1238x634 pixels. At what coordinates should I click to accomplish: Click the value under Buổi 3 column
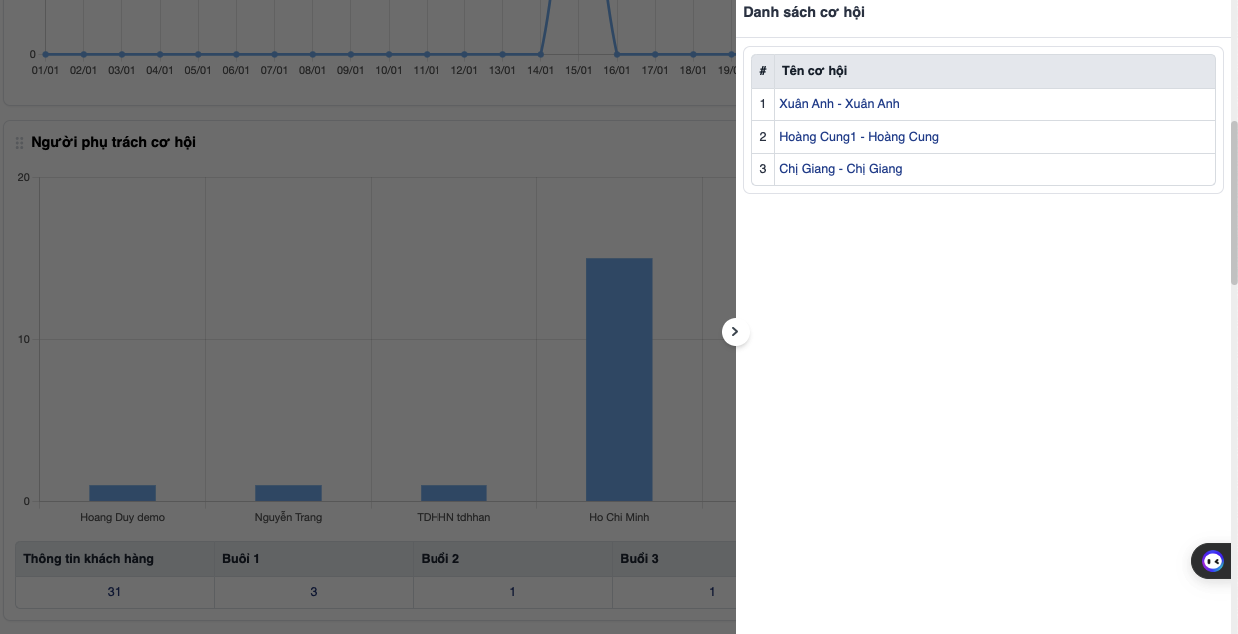click(711, 592)
